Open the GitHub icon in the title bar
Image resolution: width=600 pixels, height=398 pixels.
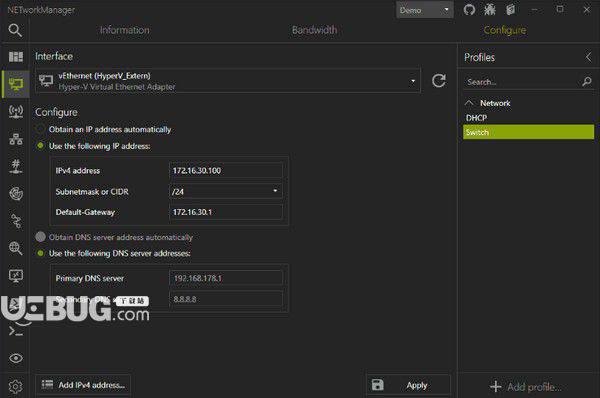tap(469, 10)
